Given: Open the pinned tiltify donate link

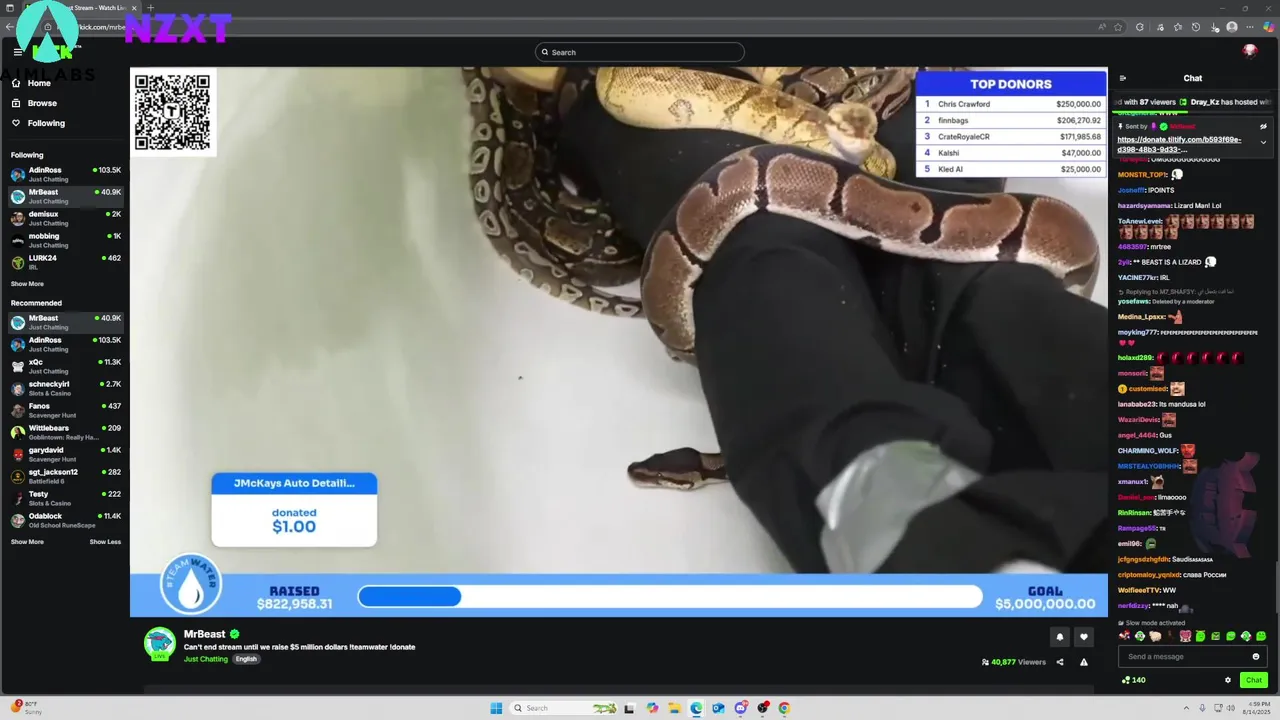Looking at the screenshot, I should [1179, 144].
